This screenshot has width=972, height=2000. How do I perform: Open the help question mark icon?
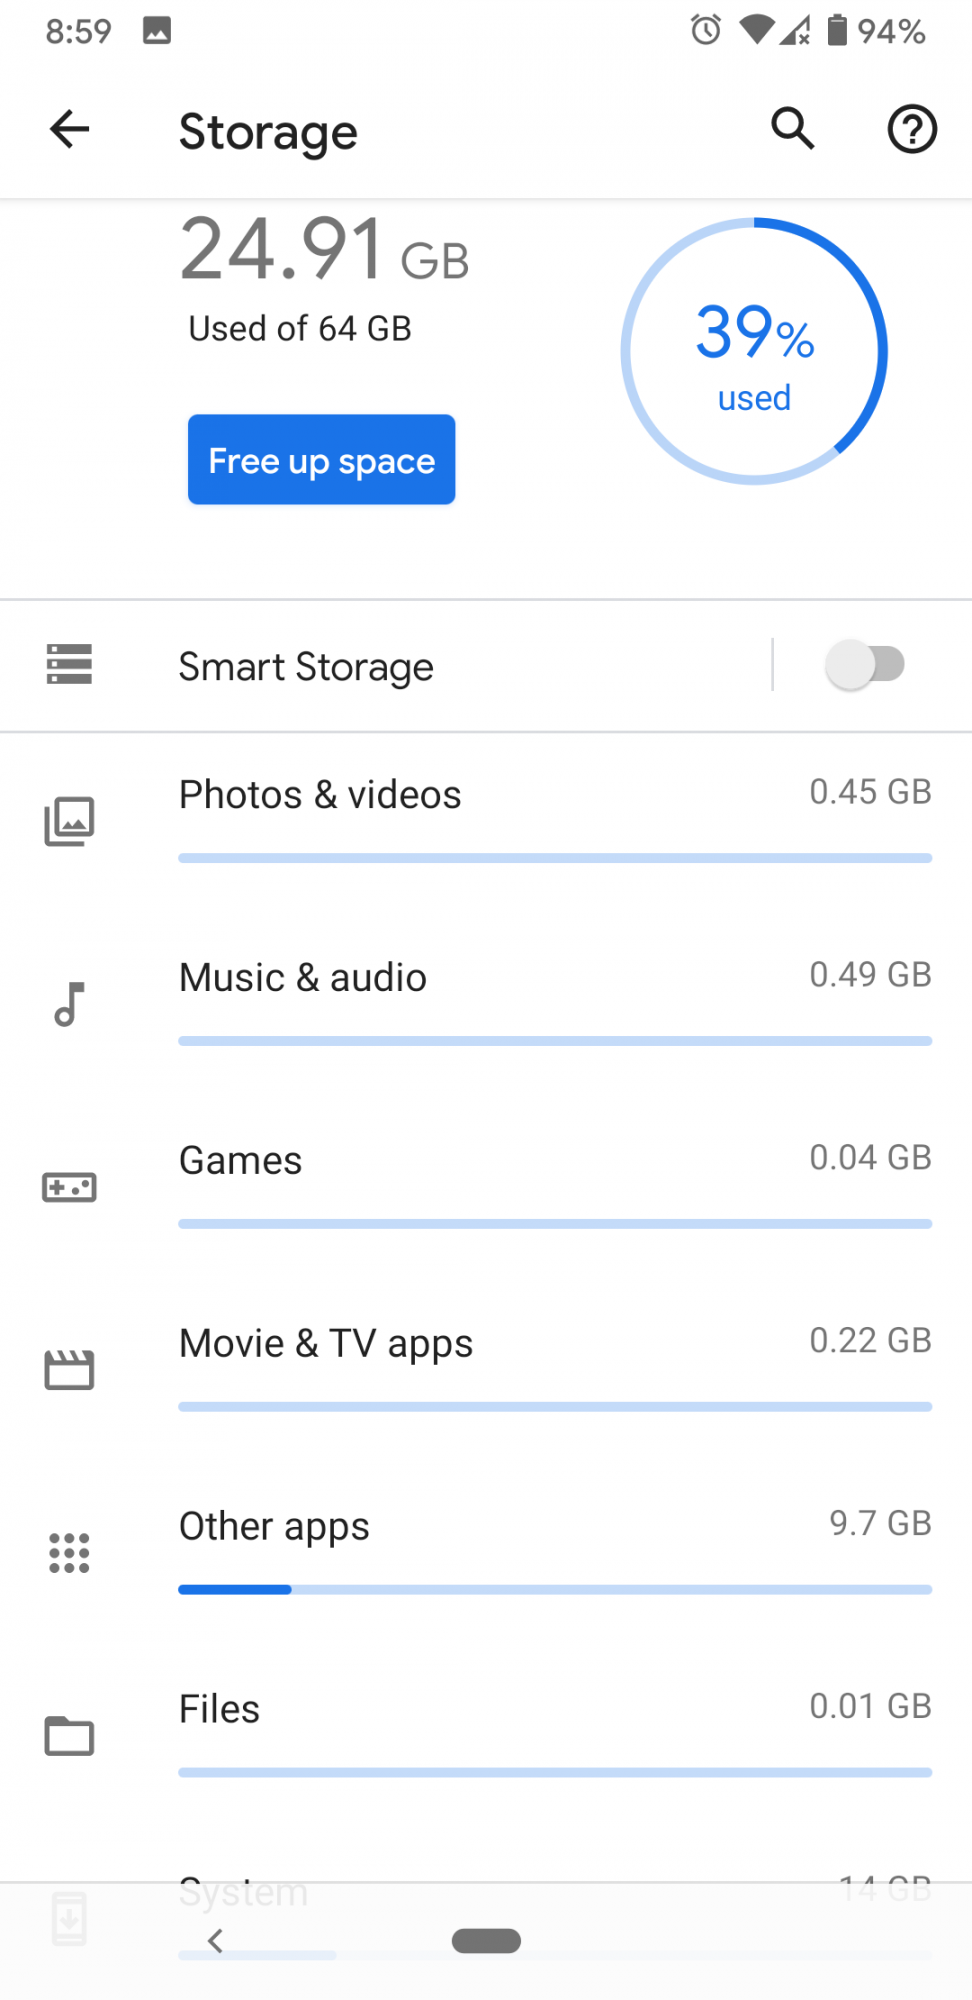(x=911, y=129)
